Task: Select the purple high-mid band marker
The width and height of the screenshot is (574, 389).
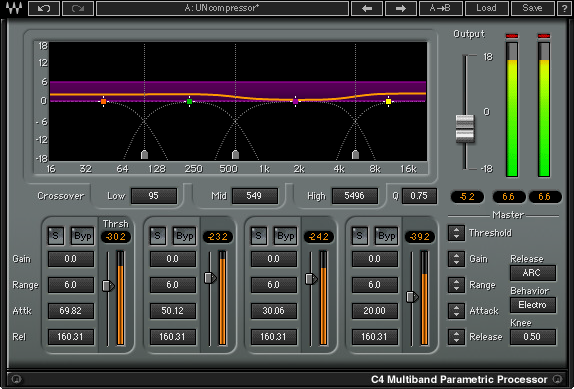Action: point(295,101)
